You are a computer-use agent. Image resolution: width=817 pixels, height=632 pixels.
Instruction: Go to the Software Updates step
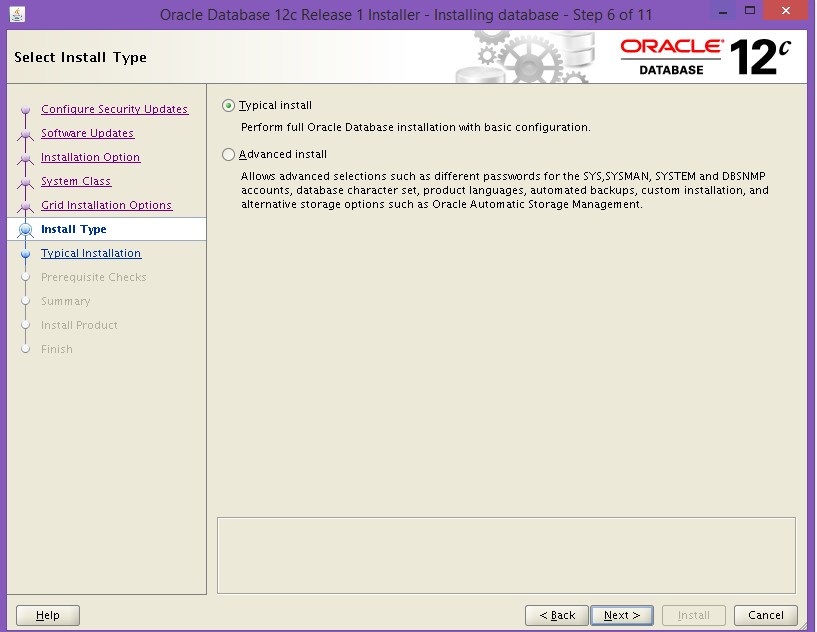click(x=88, y=133)
